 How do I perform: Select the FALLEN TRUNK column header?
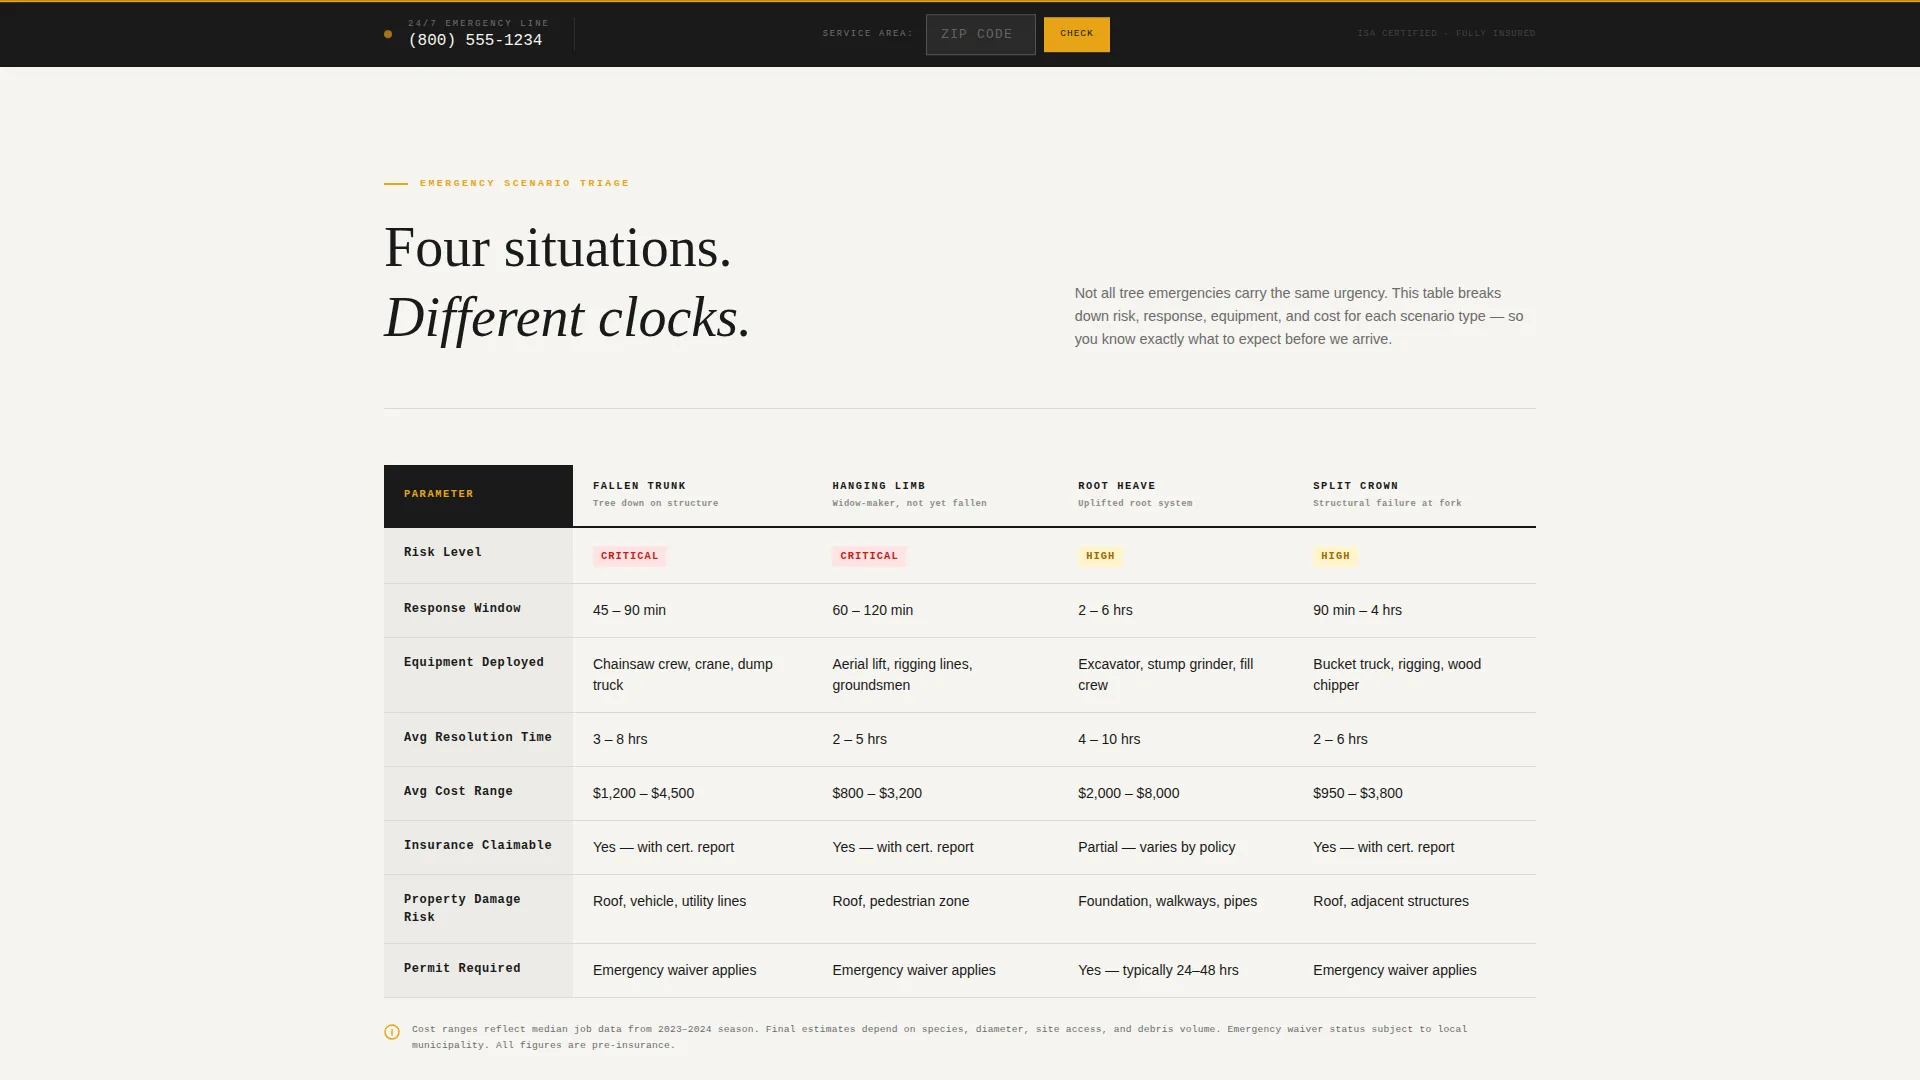(693, 495)
